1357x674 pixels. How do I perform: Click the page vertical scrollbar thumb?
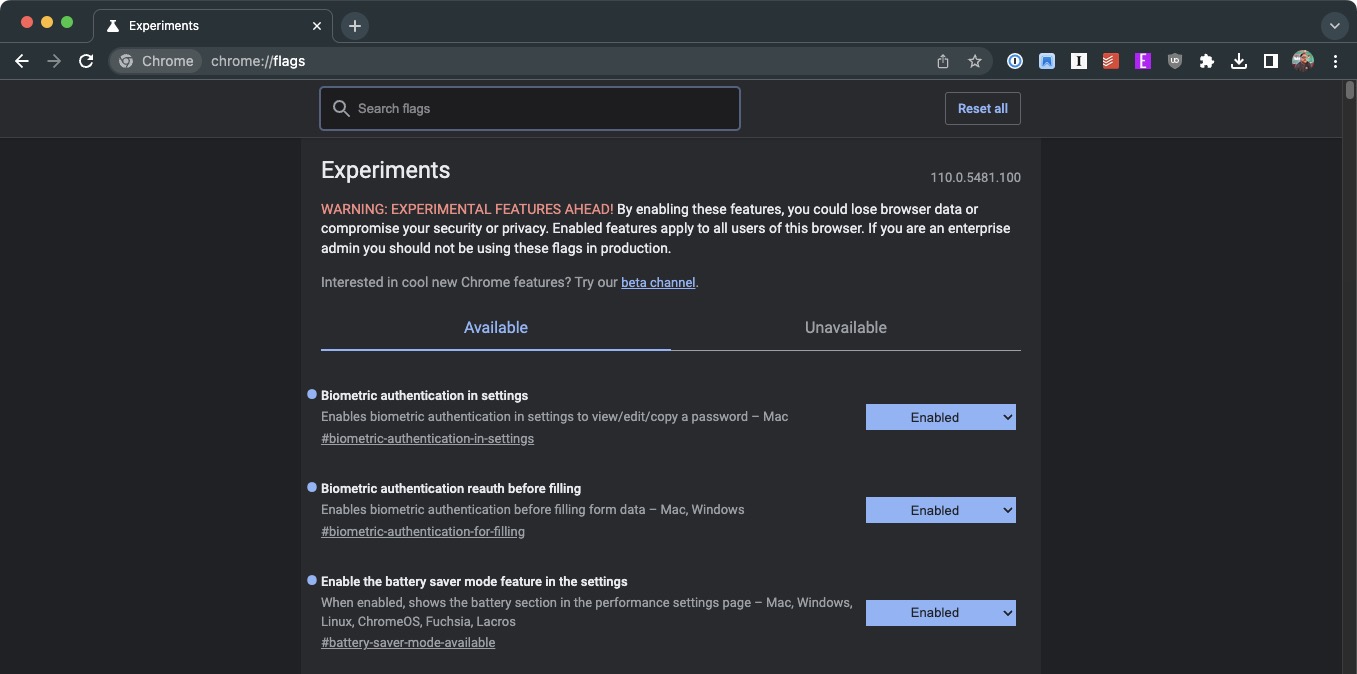coord(1350,90)
